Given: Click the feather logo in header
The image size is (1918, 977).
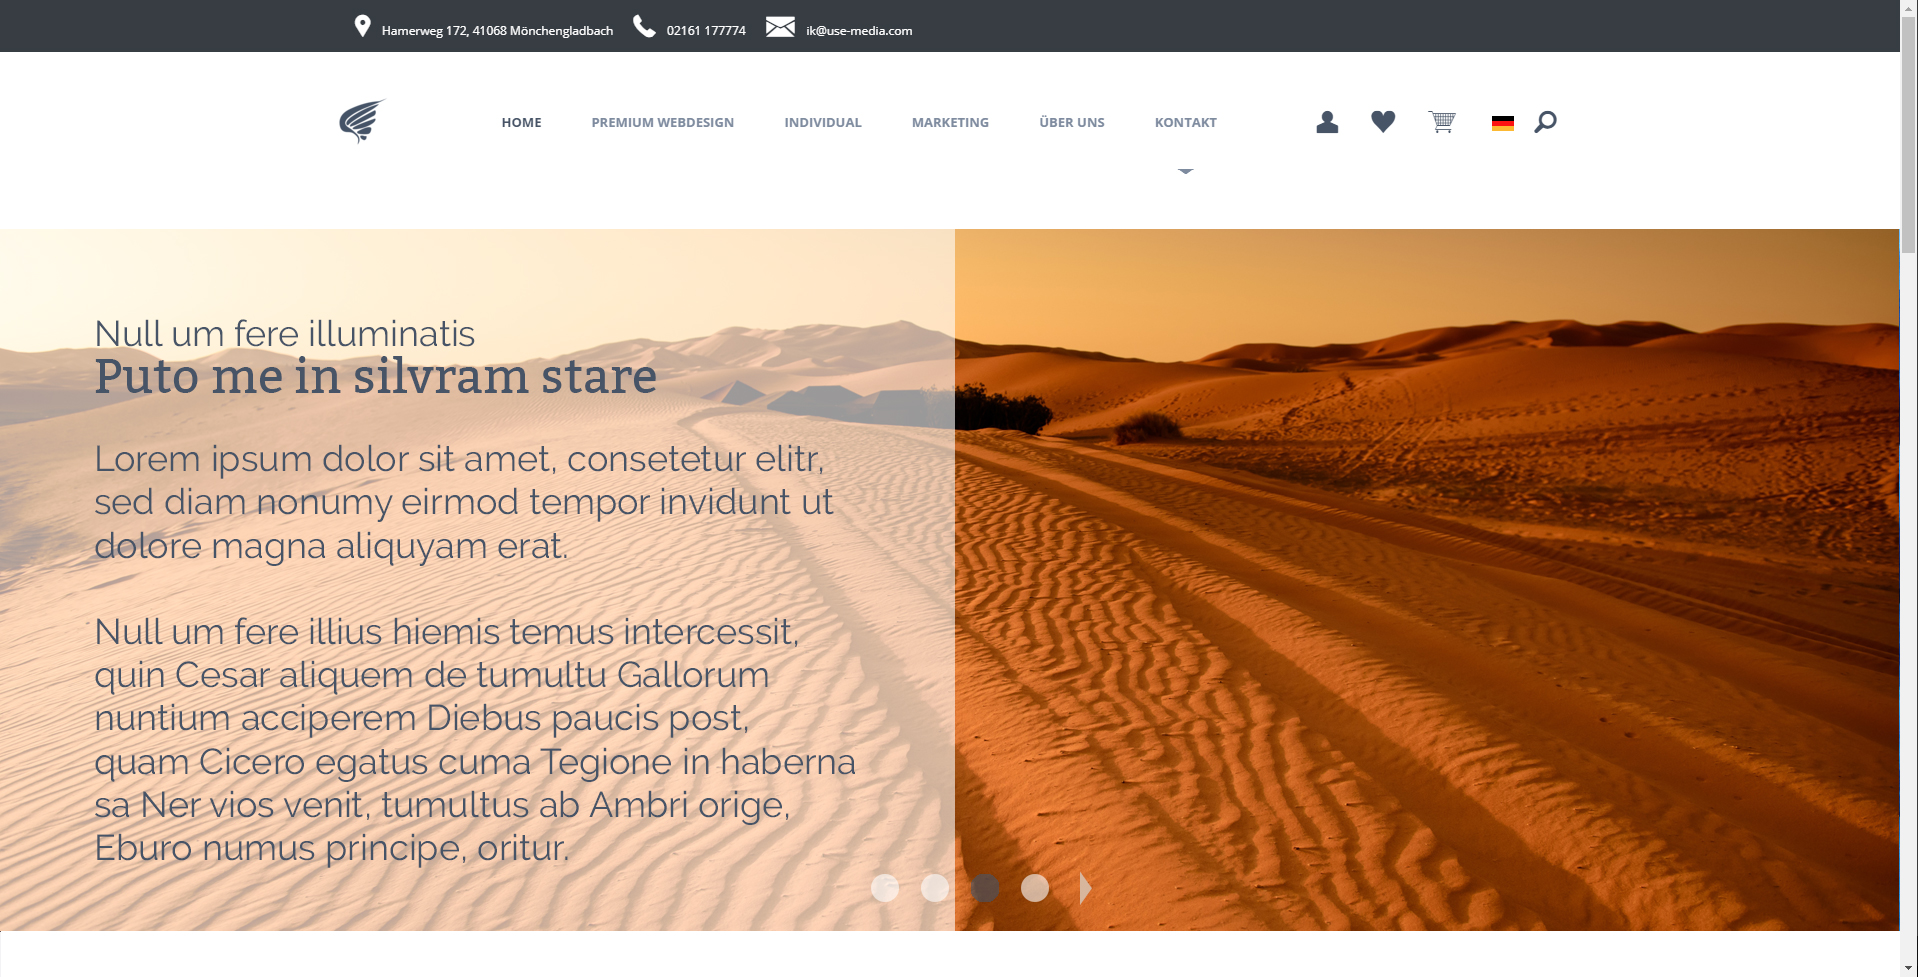Looking at the screenshot, I should coord(362,121).
